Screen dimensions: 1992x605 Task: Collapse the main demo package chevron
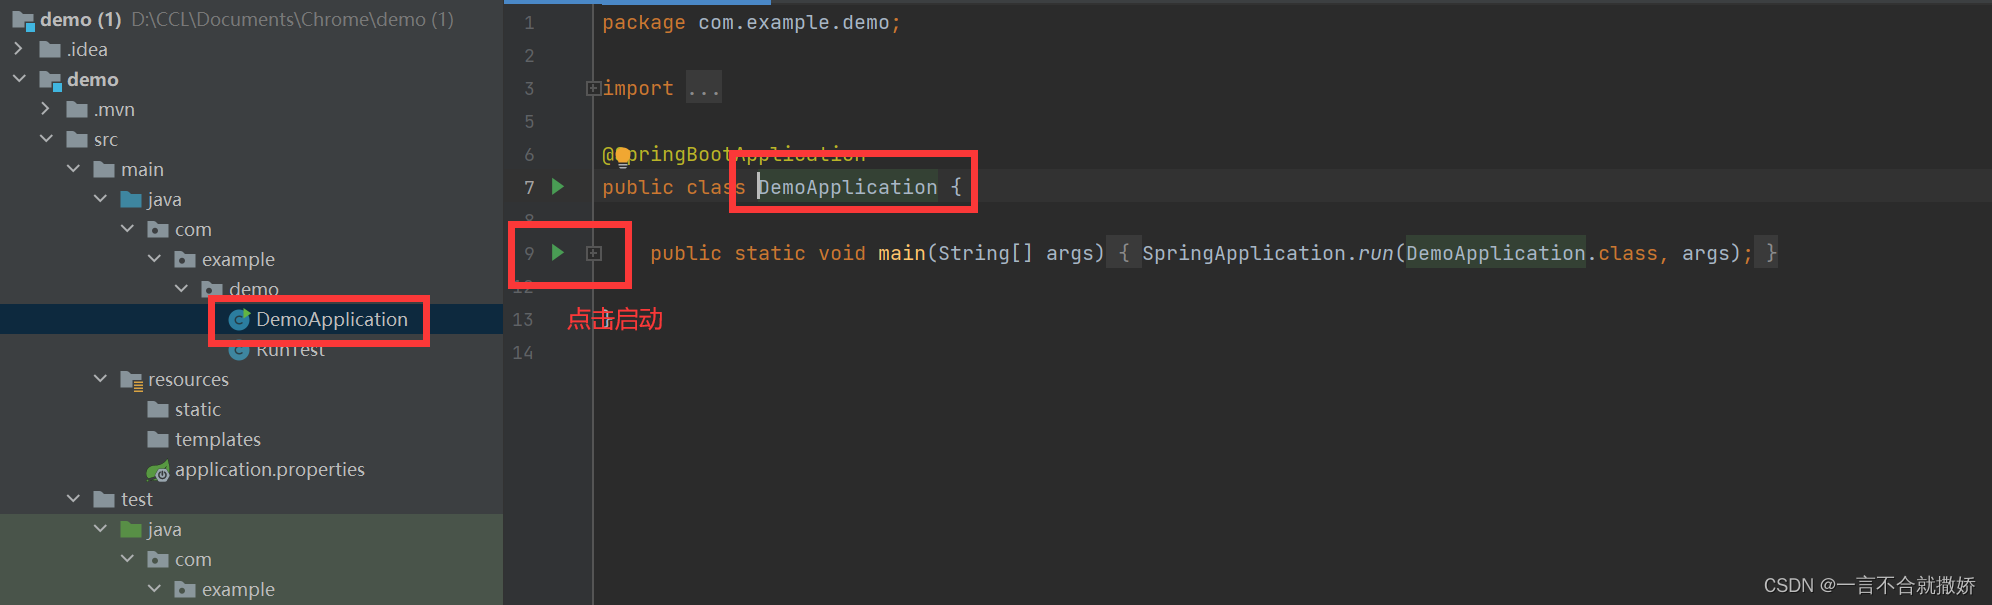(x=181, y=288)
